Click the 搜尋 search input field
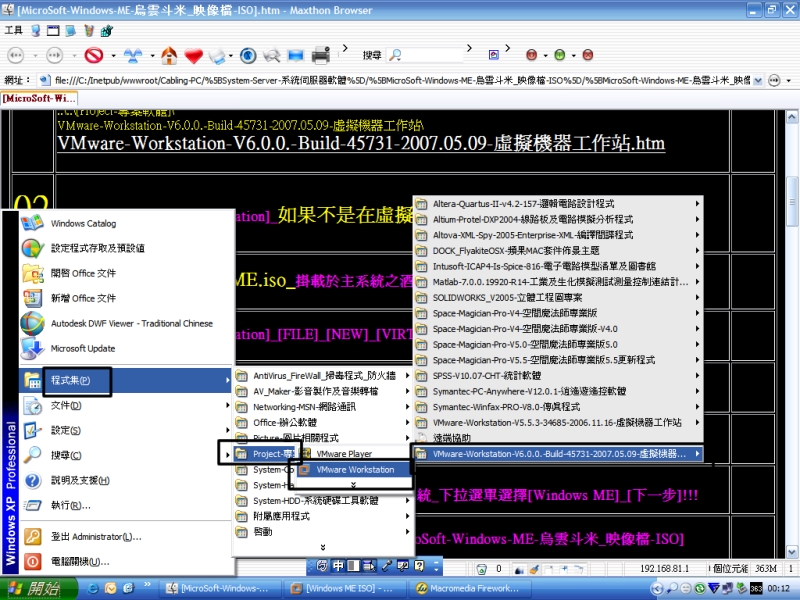This screenshot has width=800, height=600. (431, 55)
